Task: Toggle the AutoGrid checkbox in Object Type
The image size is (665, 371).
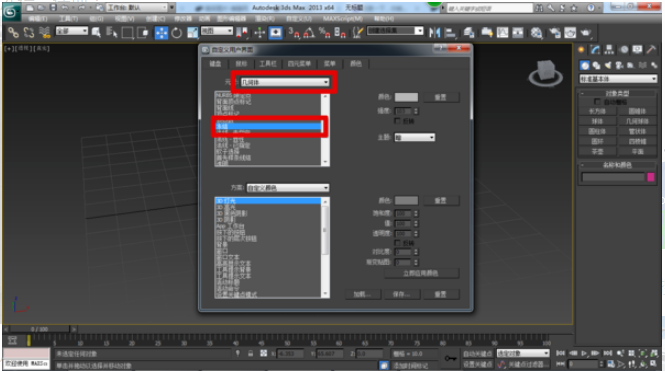Action: [x=598, y=102]
